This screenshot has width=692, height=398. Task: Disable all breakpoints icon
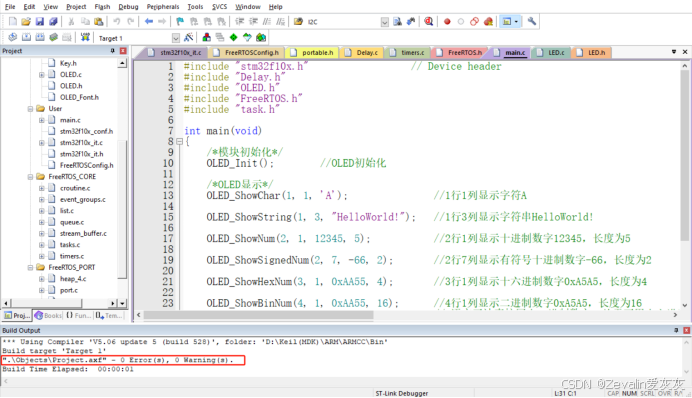pyautogui.click(x=474, y=21)
